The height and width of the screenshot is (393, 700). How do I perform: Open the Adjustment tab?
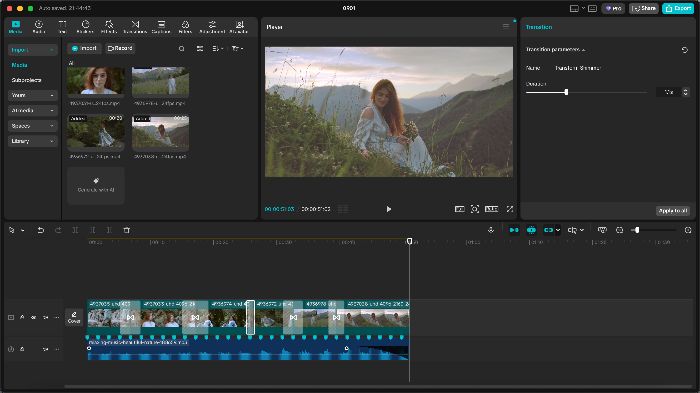pyautogui.click(x=212, y=27)
